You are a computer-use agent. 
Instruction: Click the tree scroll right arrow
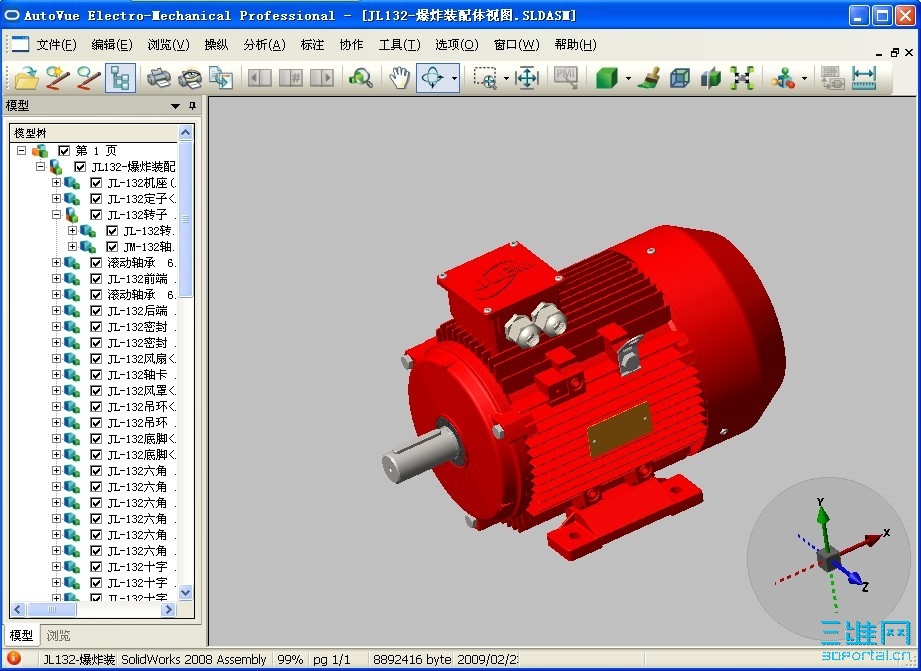(x=169, y=609)
